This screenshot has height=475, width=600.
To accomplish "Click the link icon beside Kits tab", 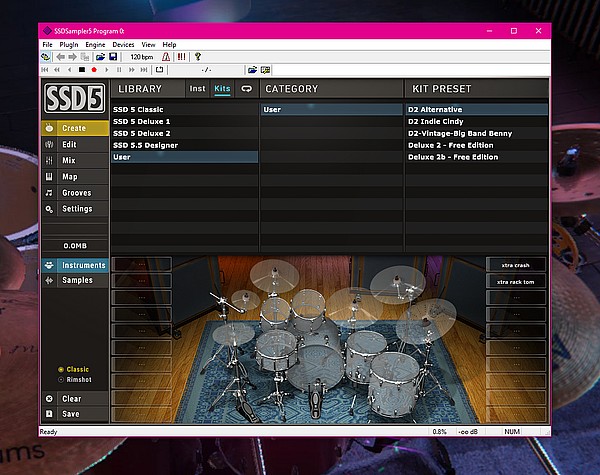I will [x=246, y=89].
